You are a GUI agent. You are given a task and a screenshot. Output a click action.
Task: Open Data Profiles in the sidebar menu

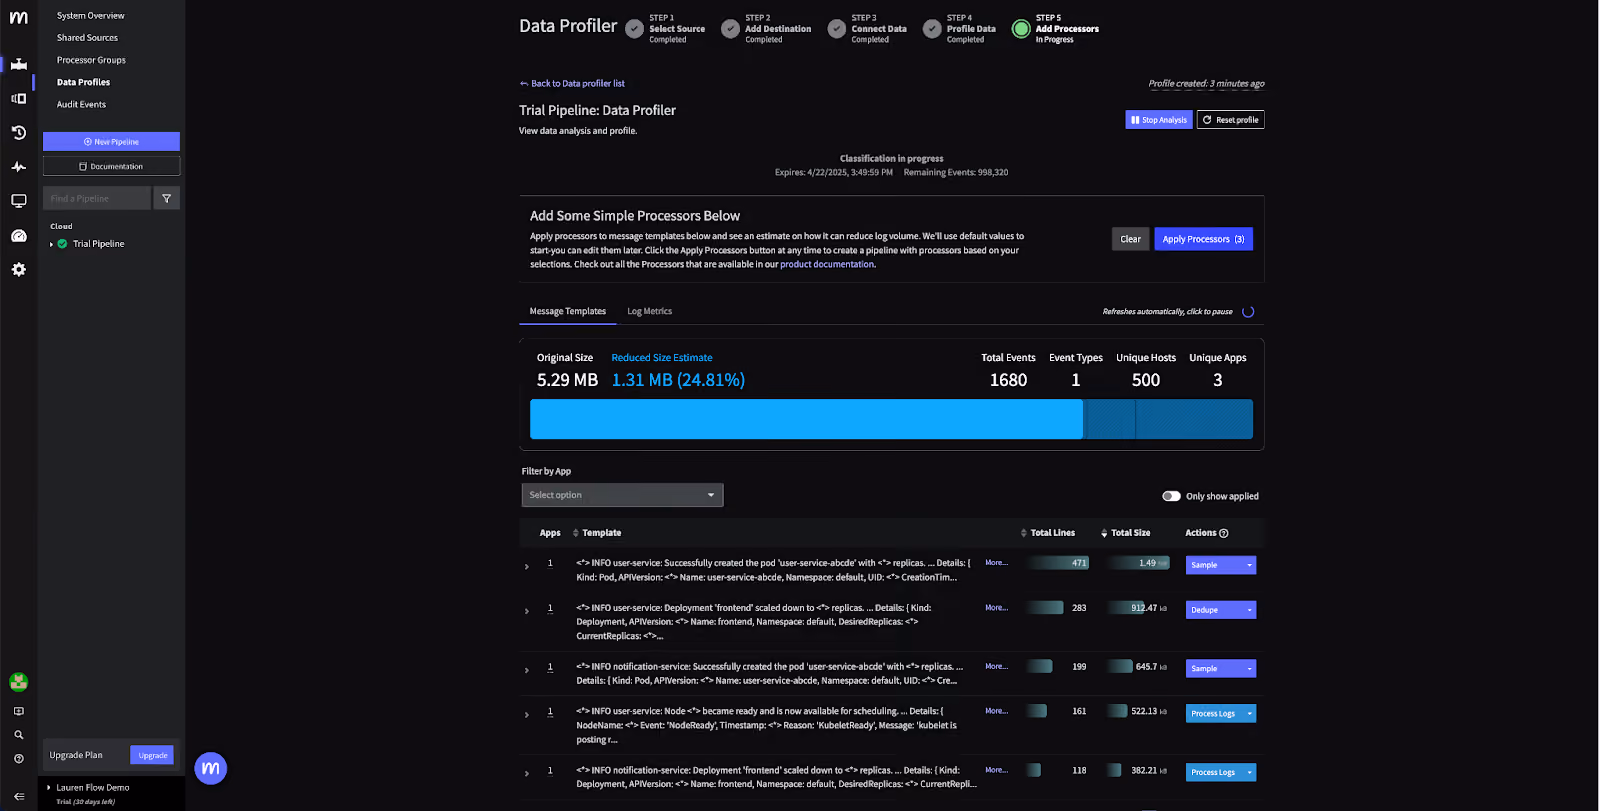[x=83, y=82]
